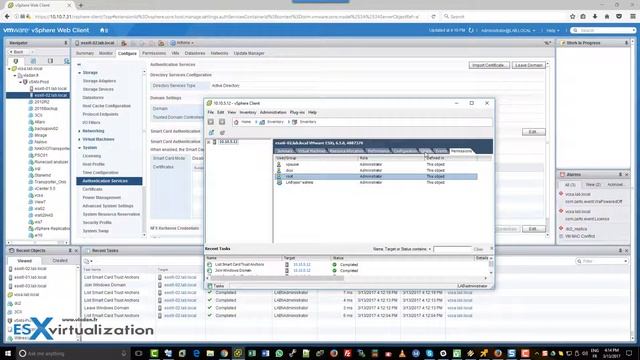Viewport: 640px width, 360px height.
Task: Click the Web Client search field
Action: point(604,31)
